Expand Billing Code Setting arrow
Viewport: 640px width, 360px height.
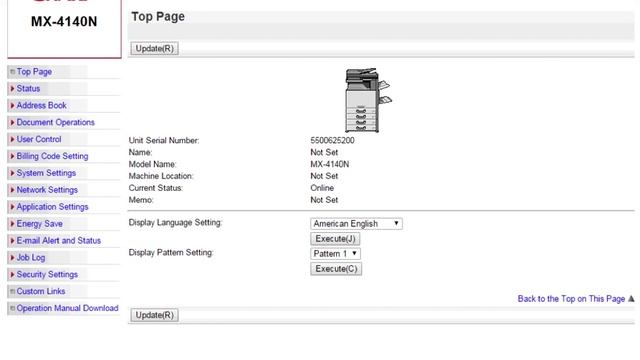coord(12,156)
